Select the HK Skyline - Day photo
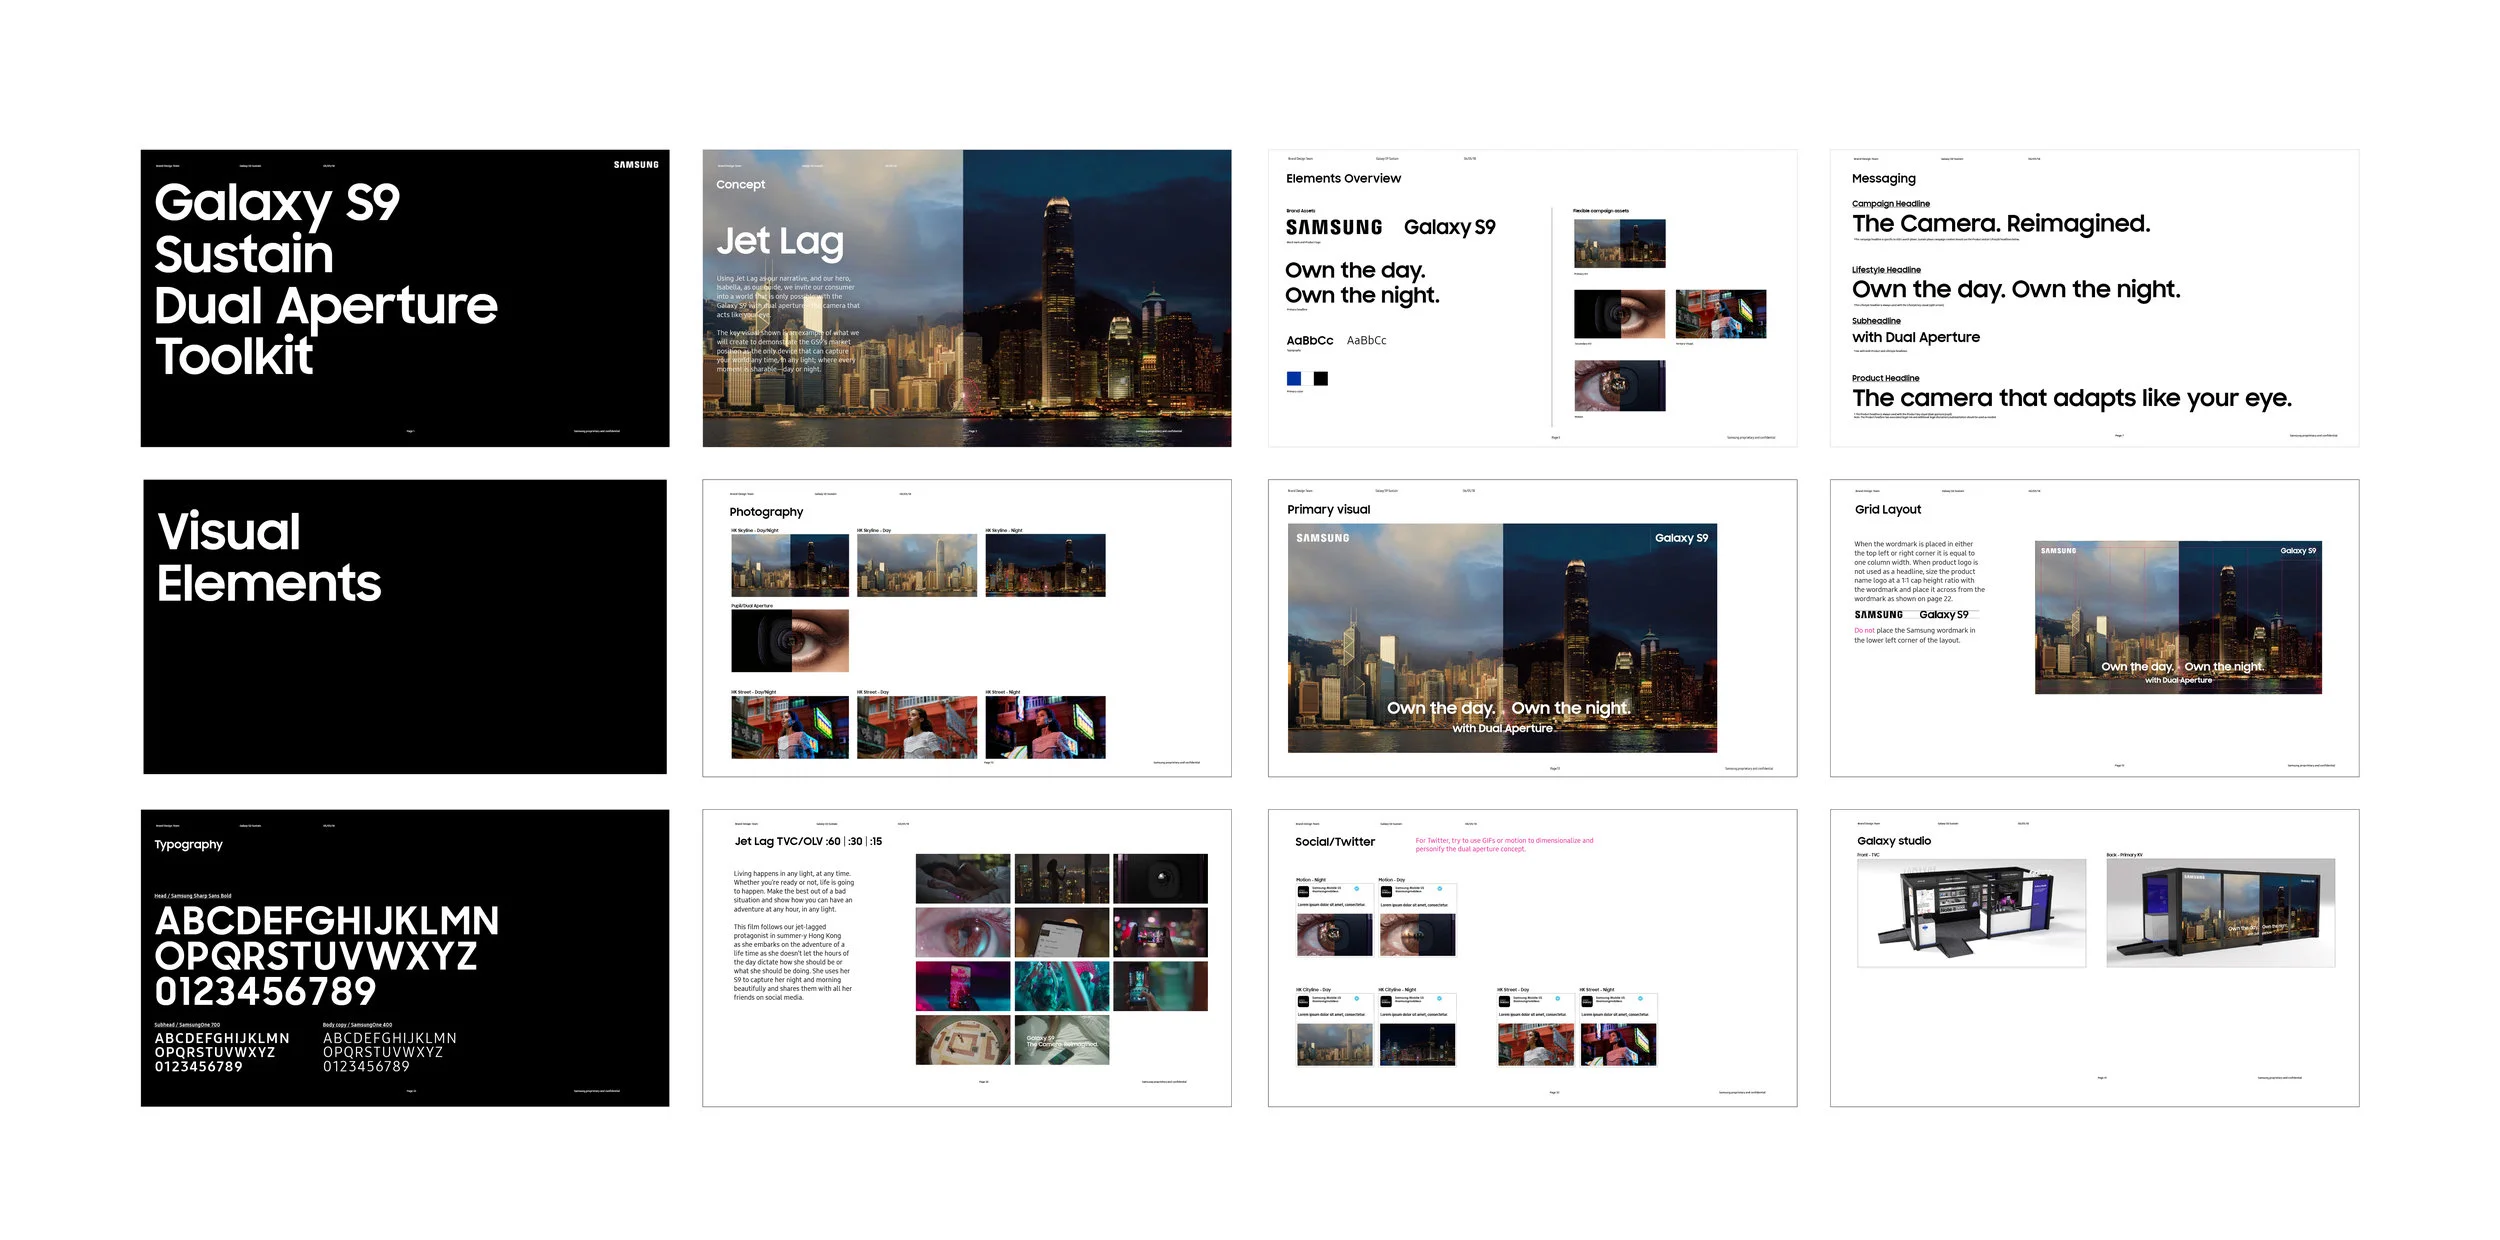Viewport: 2500px width, 1240px height. point(917,565)
